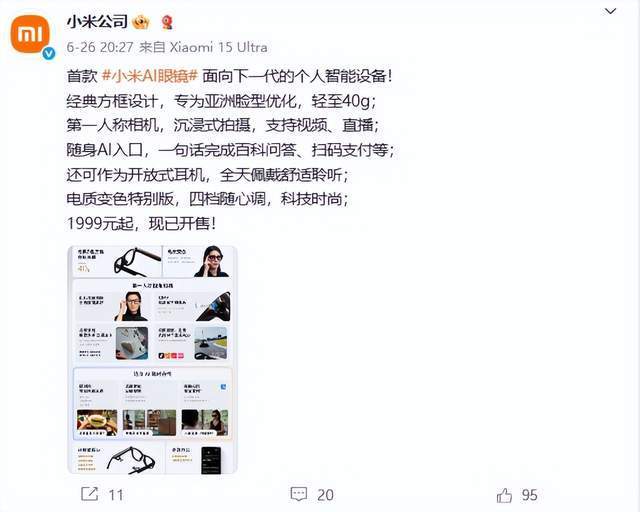Image resolution: width=640 pixels, height=512 pixels.
Task: Like the post with thumbs-up icon
Action: click(504, 495)
